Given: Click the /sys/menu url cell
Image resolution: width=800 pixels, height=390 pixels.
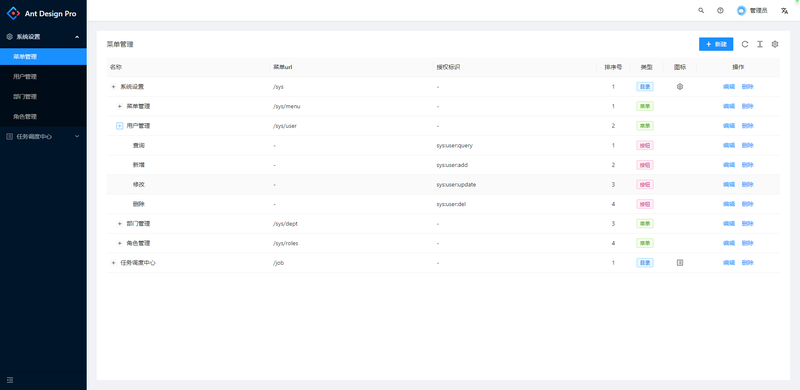Looking at the screenshot, I should click(352, 106).
